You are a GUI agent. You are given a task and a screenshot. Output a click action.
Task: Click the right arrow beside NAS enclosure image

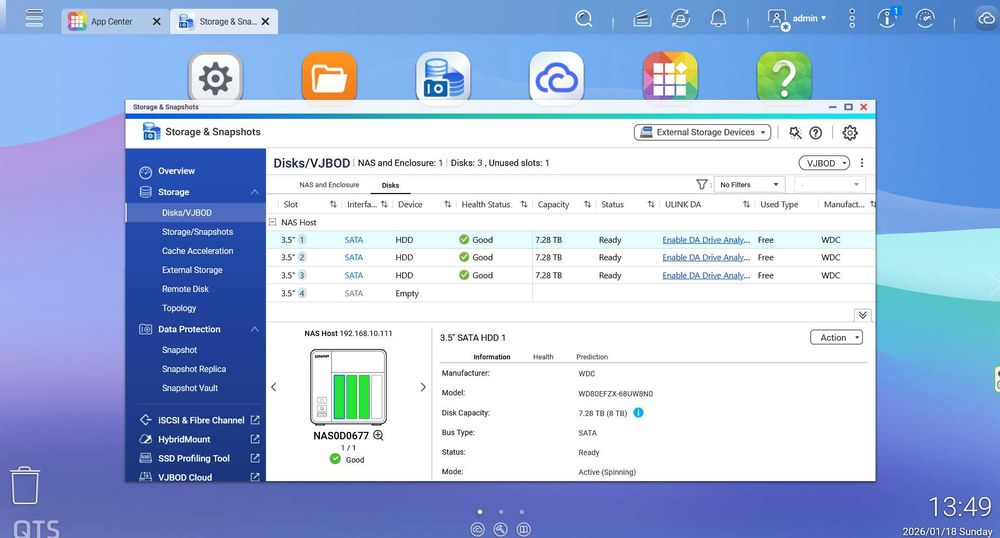click(x=423, y=387)
